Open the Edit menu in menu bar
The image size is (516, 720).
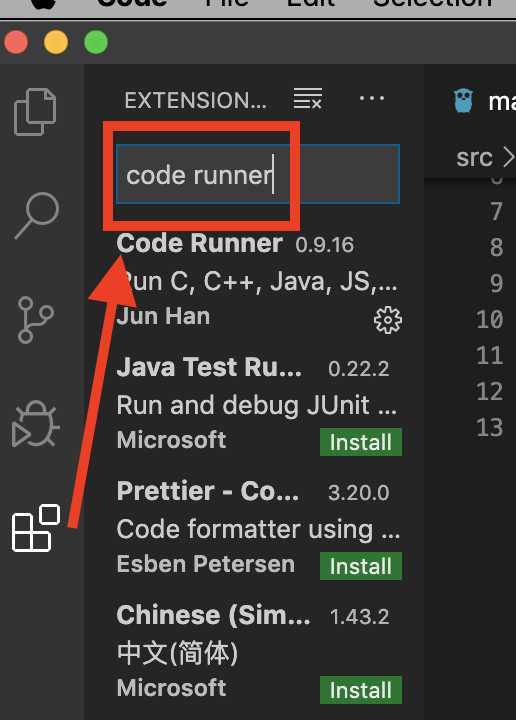click(311, 4)
